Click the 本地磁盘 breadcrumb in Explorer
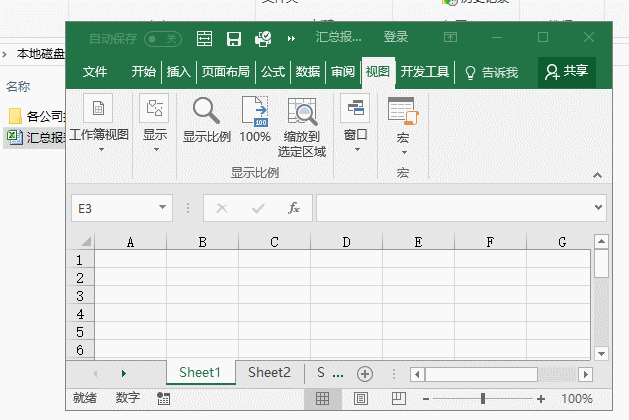Viewport: 629px width, 420px height. click(x=41, y=53)
